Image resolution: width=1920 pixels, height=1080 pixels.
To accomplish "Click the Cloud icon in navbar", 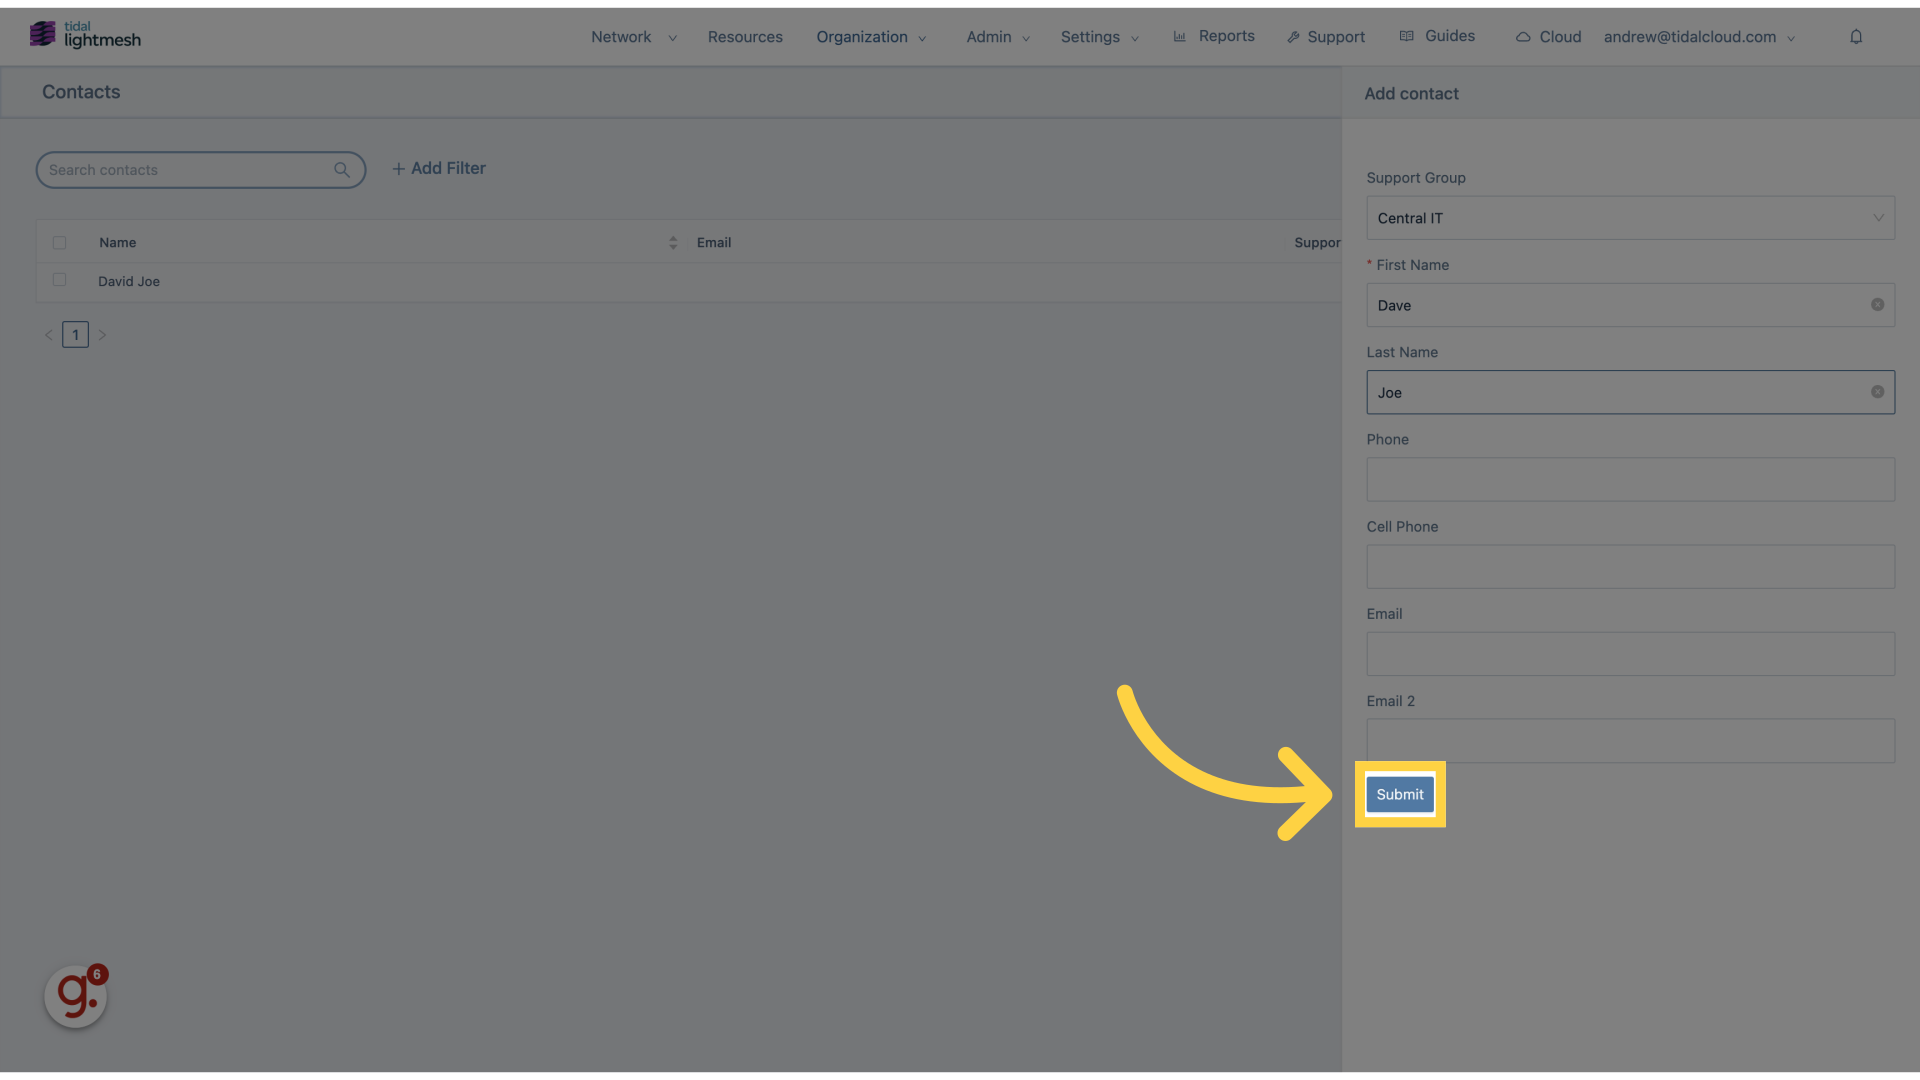I will 1522,36.
